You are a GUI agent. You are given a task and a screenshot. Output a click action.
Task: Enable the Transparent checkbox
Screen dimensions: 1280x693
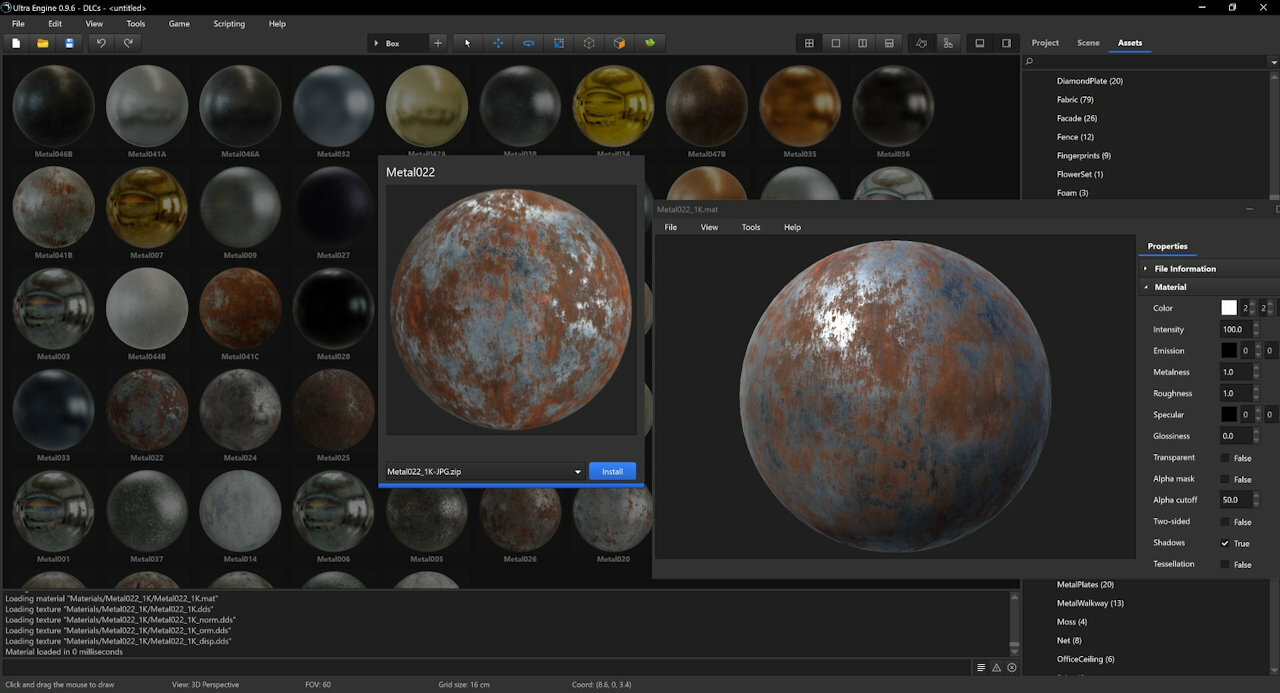click(1225, 458)
